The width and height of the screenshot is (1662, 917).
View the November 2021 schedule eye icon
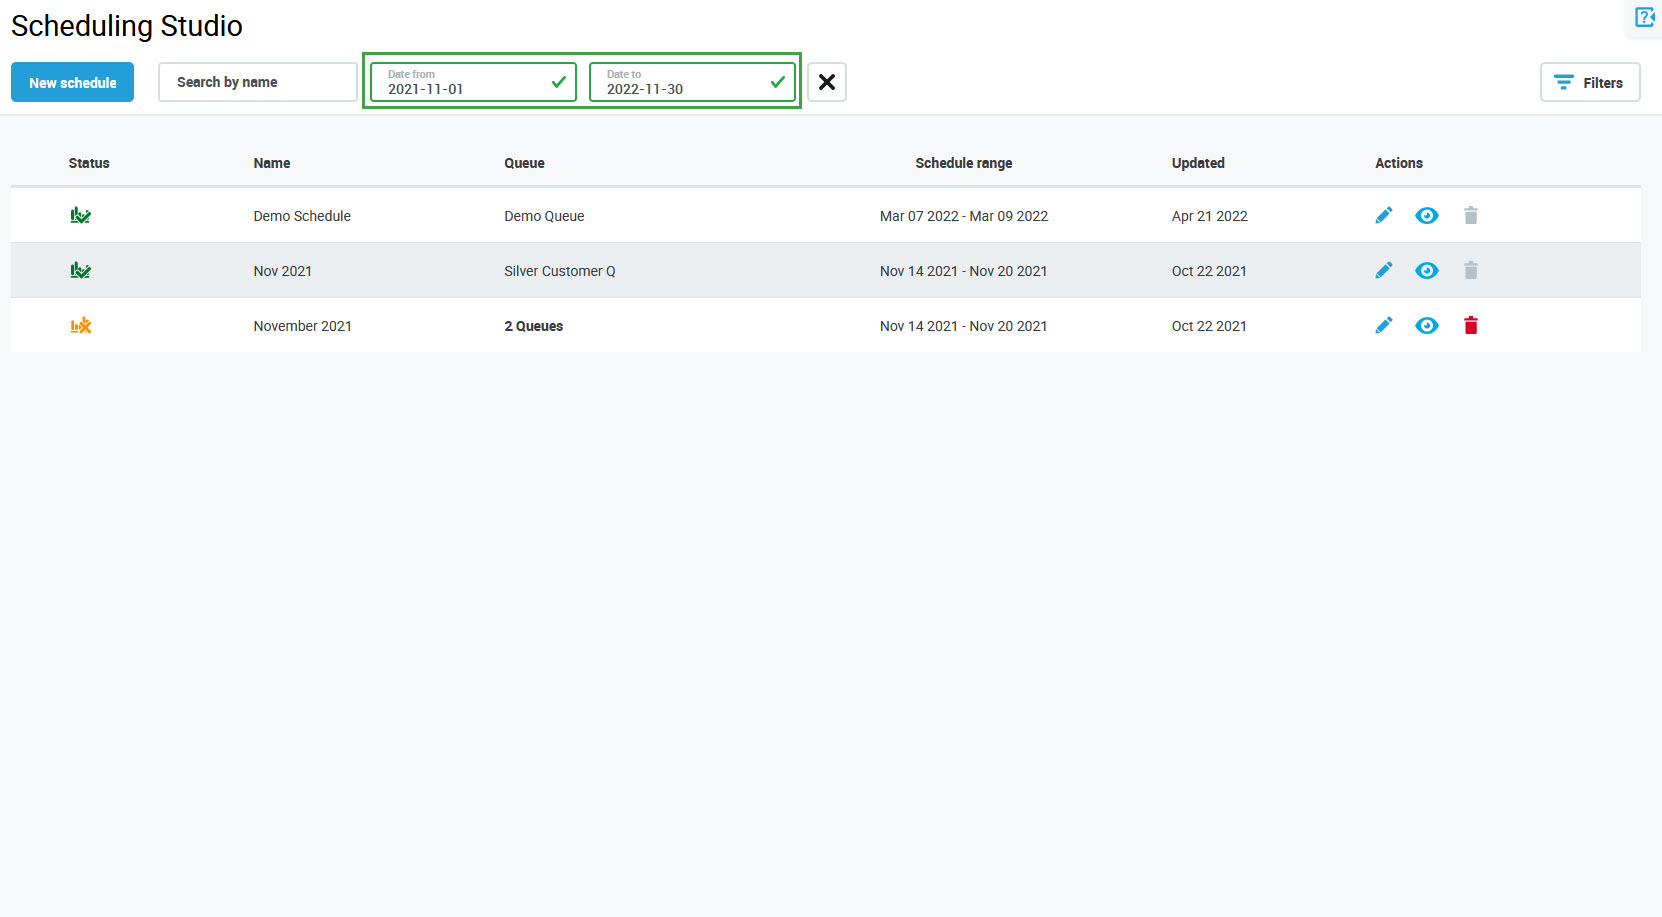[1426, 326]
